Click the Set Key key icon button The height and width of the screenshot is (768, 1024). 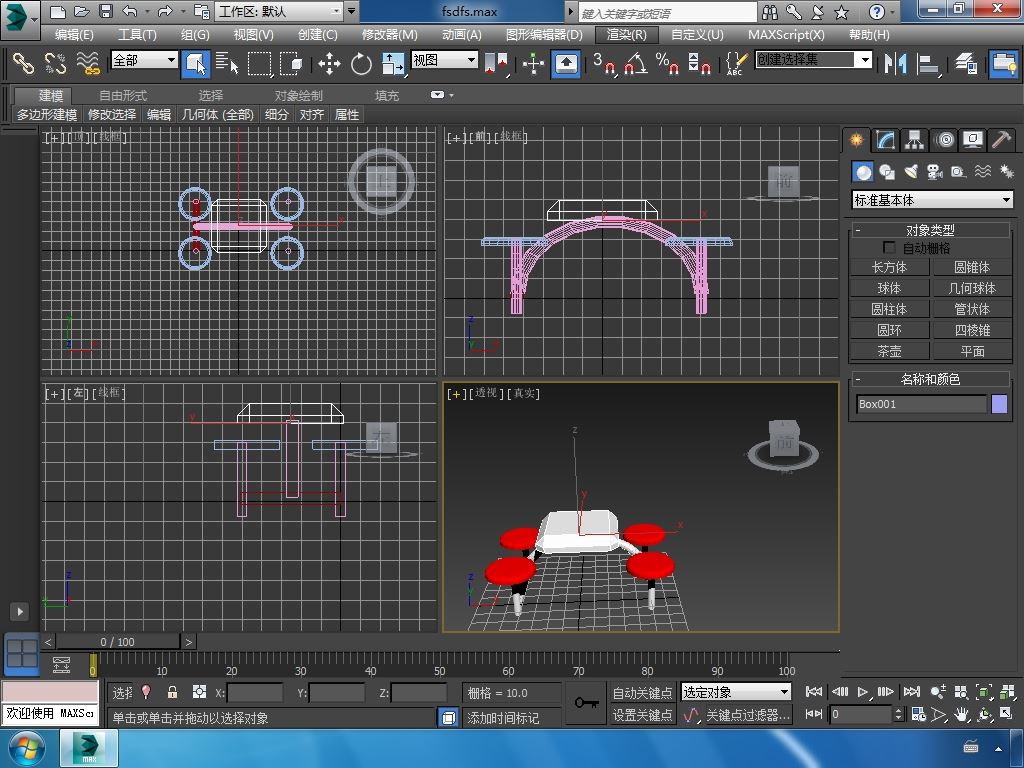coord(586,703)
